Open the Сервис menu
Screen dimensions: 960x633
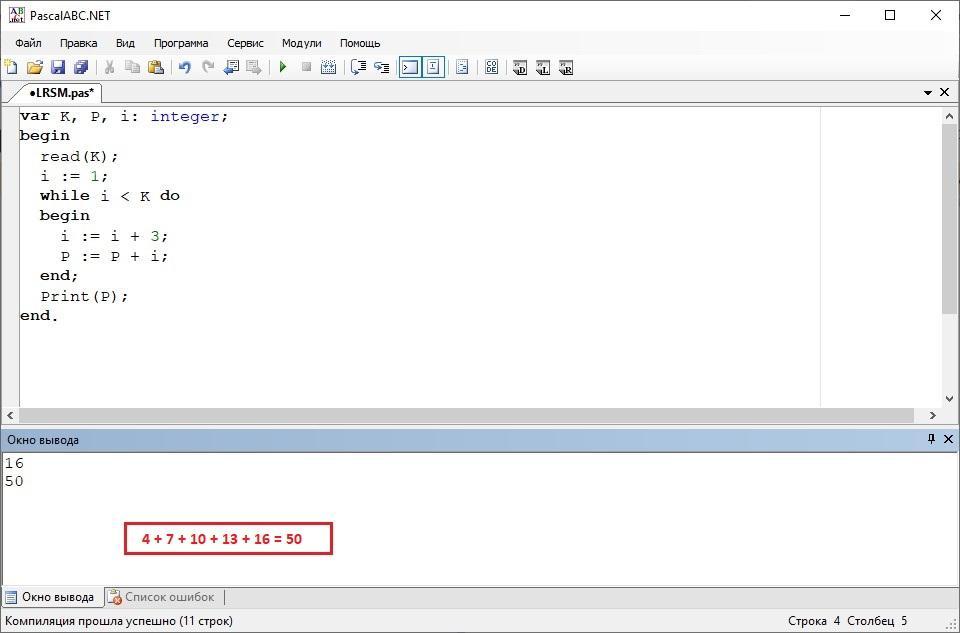245,43
